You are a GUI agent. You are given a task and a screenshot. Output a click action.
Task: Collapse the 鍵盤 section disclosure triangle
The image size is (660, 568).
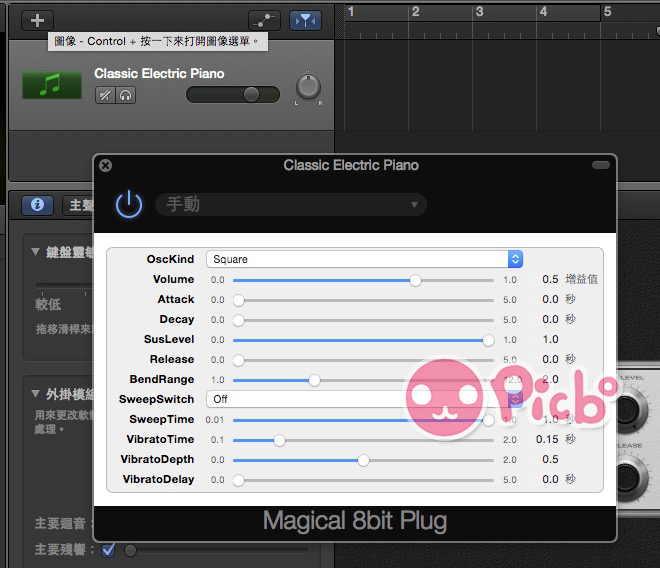click(x=35, y=252)
